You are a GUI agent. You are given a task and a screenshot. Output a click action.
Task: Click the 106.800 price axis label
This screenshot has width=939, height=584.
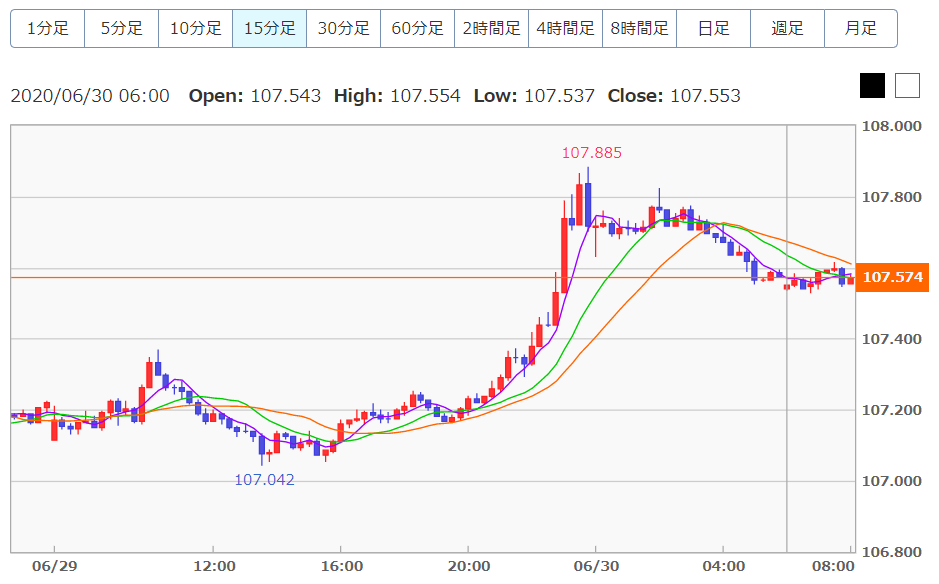[892, 552]
